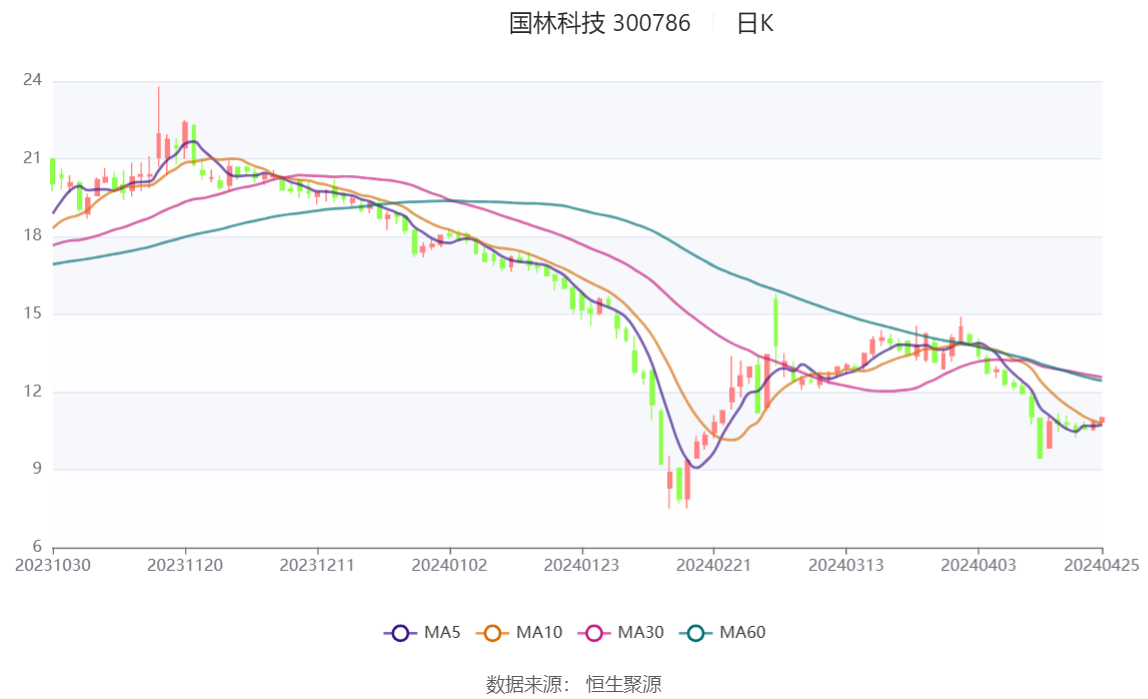Click the y-axis value 21
1148x699 pixels.
click(32, 158)
